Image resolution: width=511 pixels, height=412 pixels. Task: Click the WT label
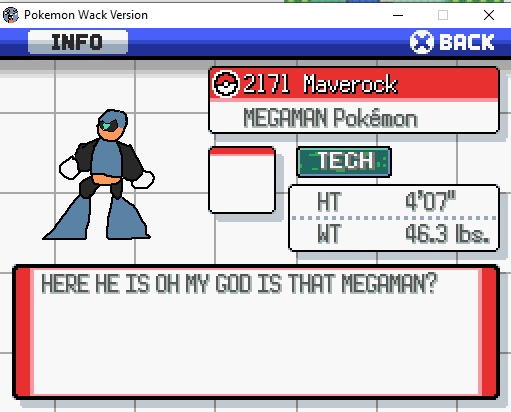pyautogui.click(x=329, y=233)
